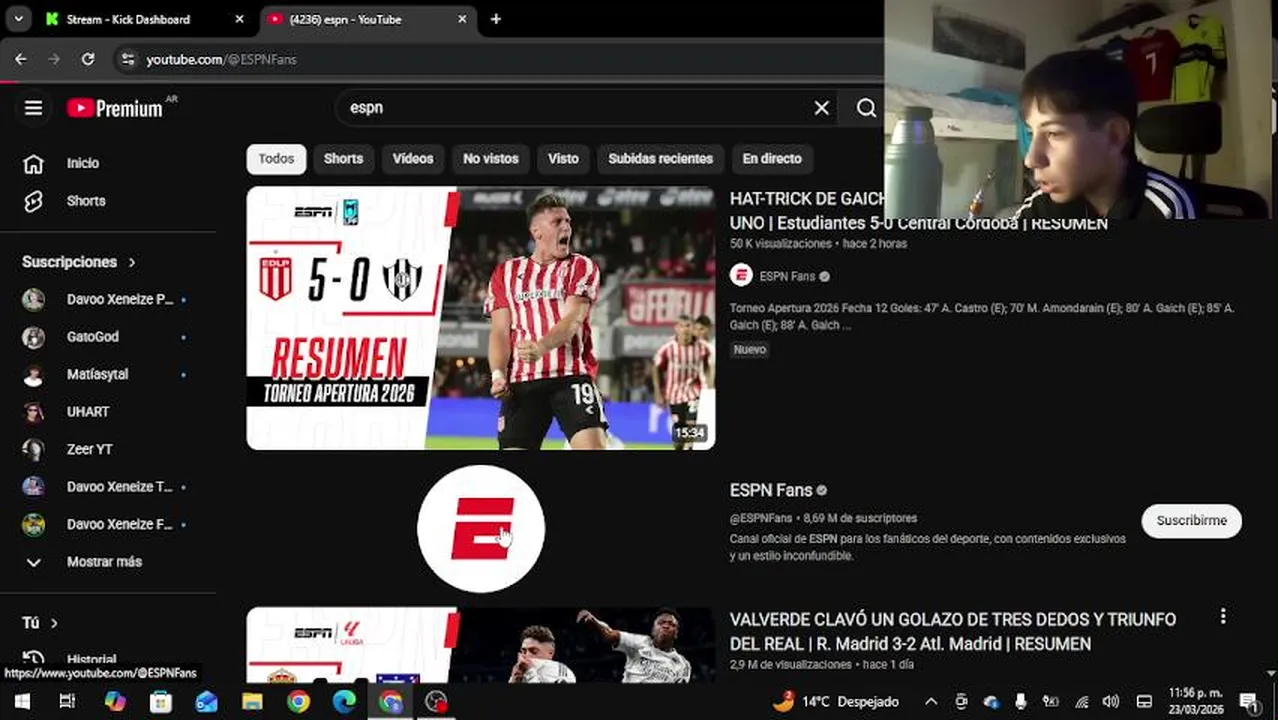This screenshot has width=1278, height=720.
Task: Select the Subidas recientes filter chip
Action: click(x=660, y=159)
